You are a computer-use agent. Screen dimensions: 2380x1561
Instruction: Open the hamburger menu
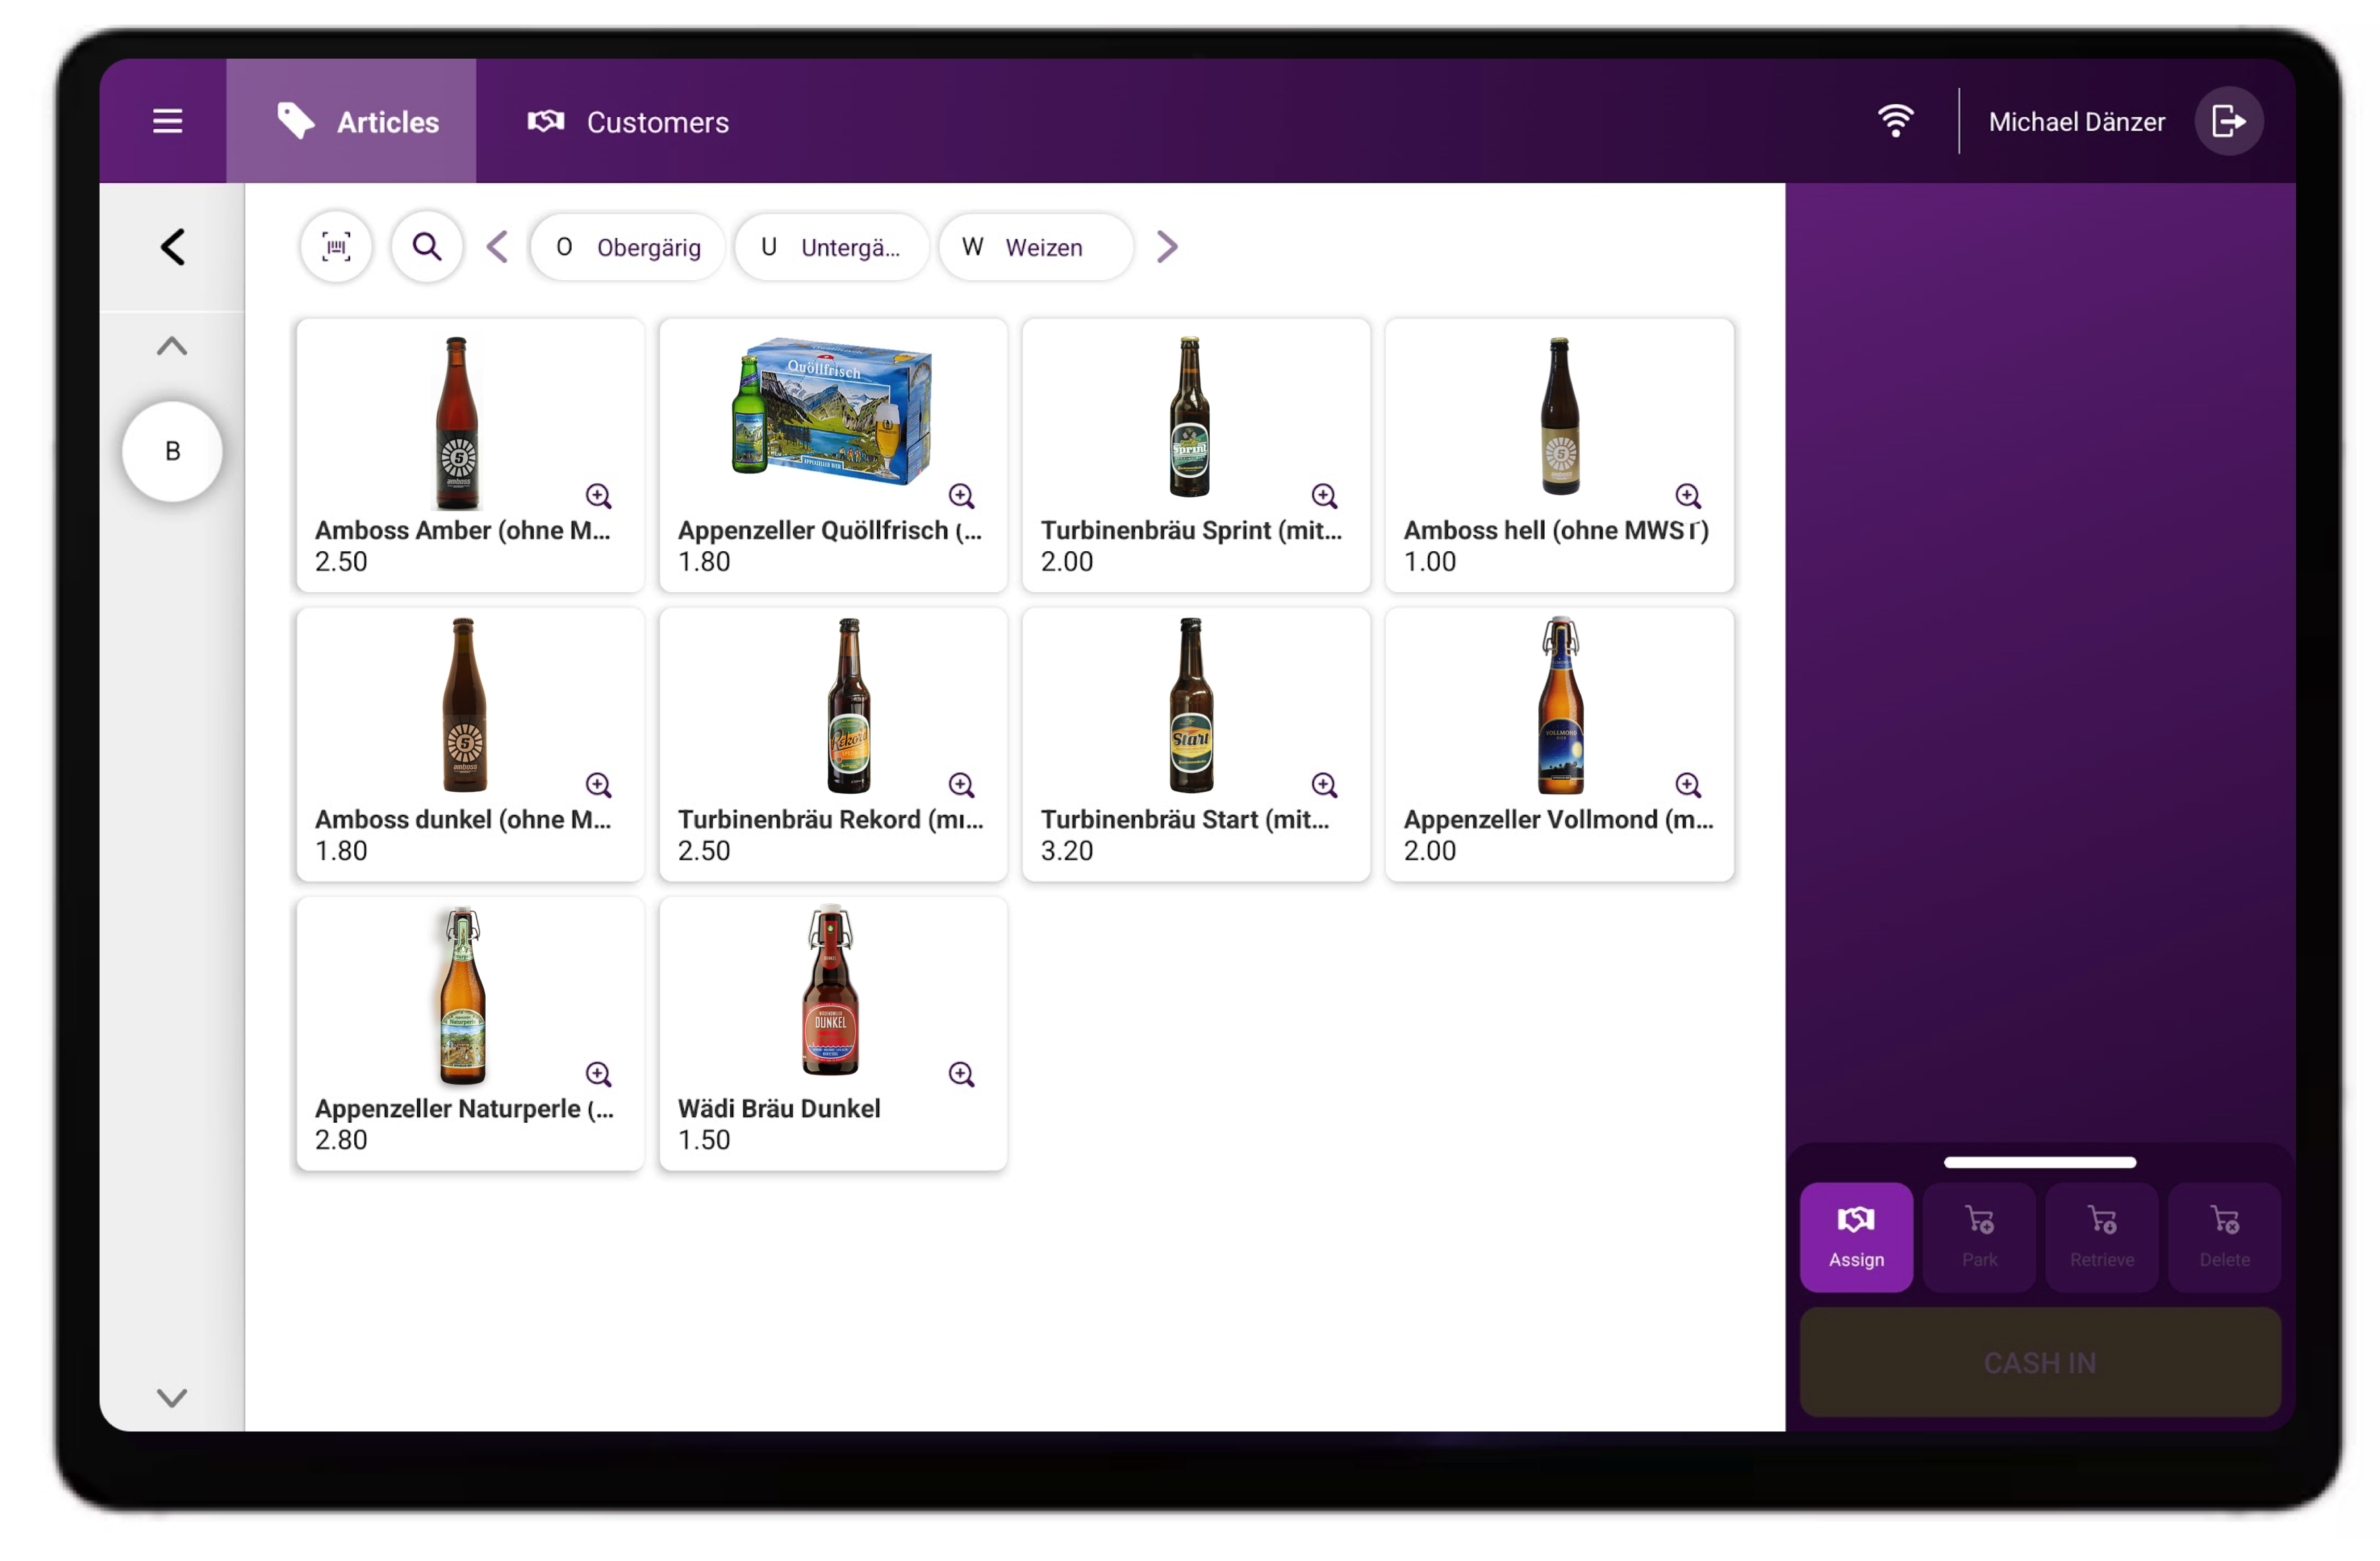(x=167, y=122)
